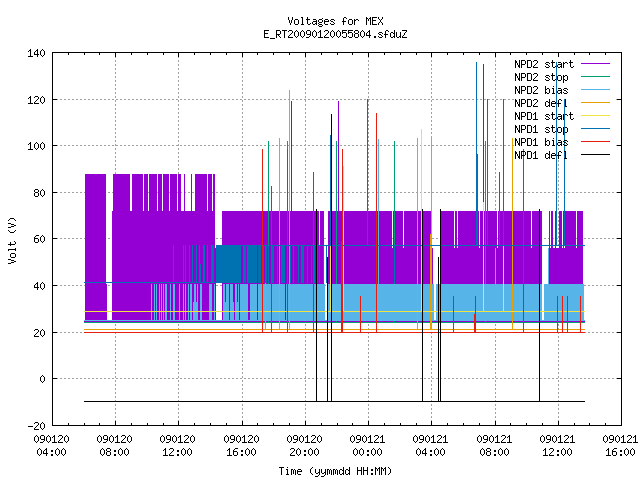Click the red NPD1 bias legend line

coord(596,142)
